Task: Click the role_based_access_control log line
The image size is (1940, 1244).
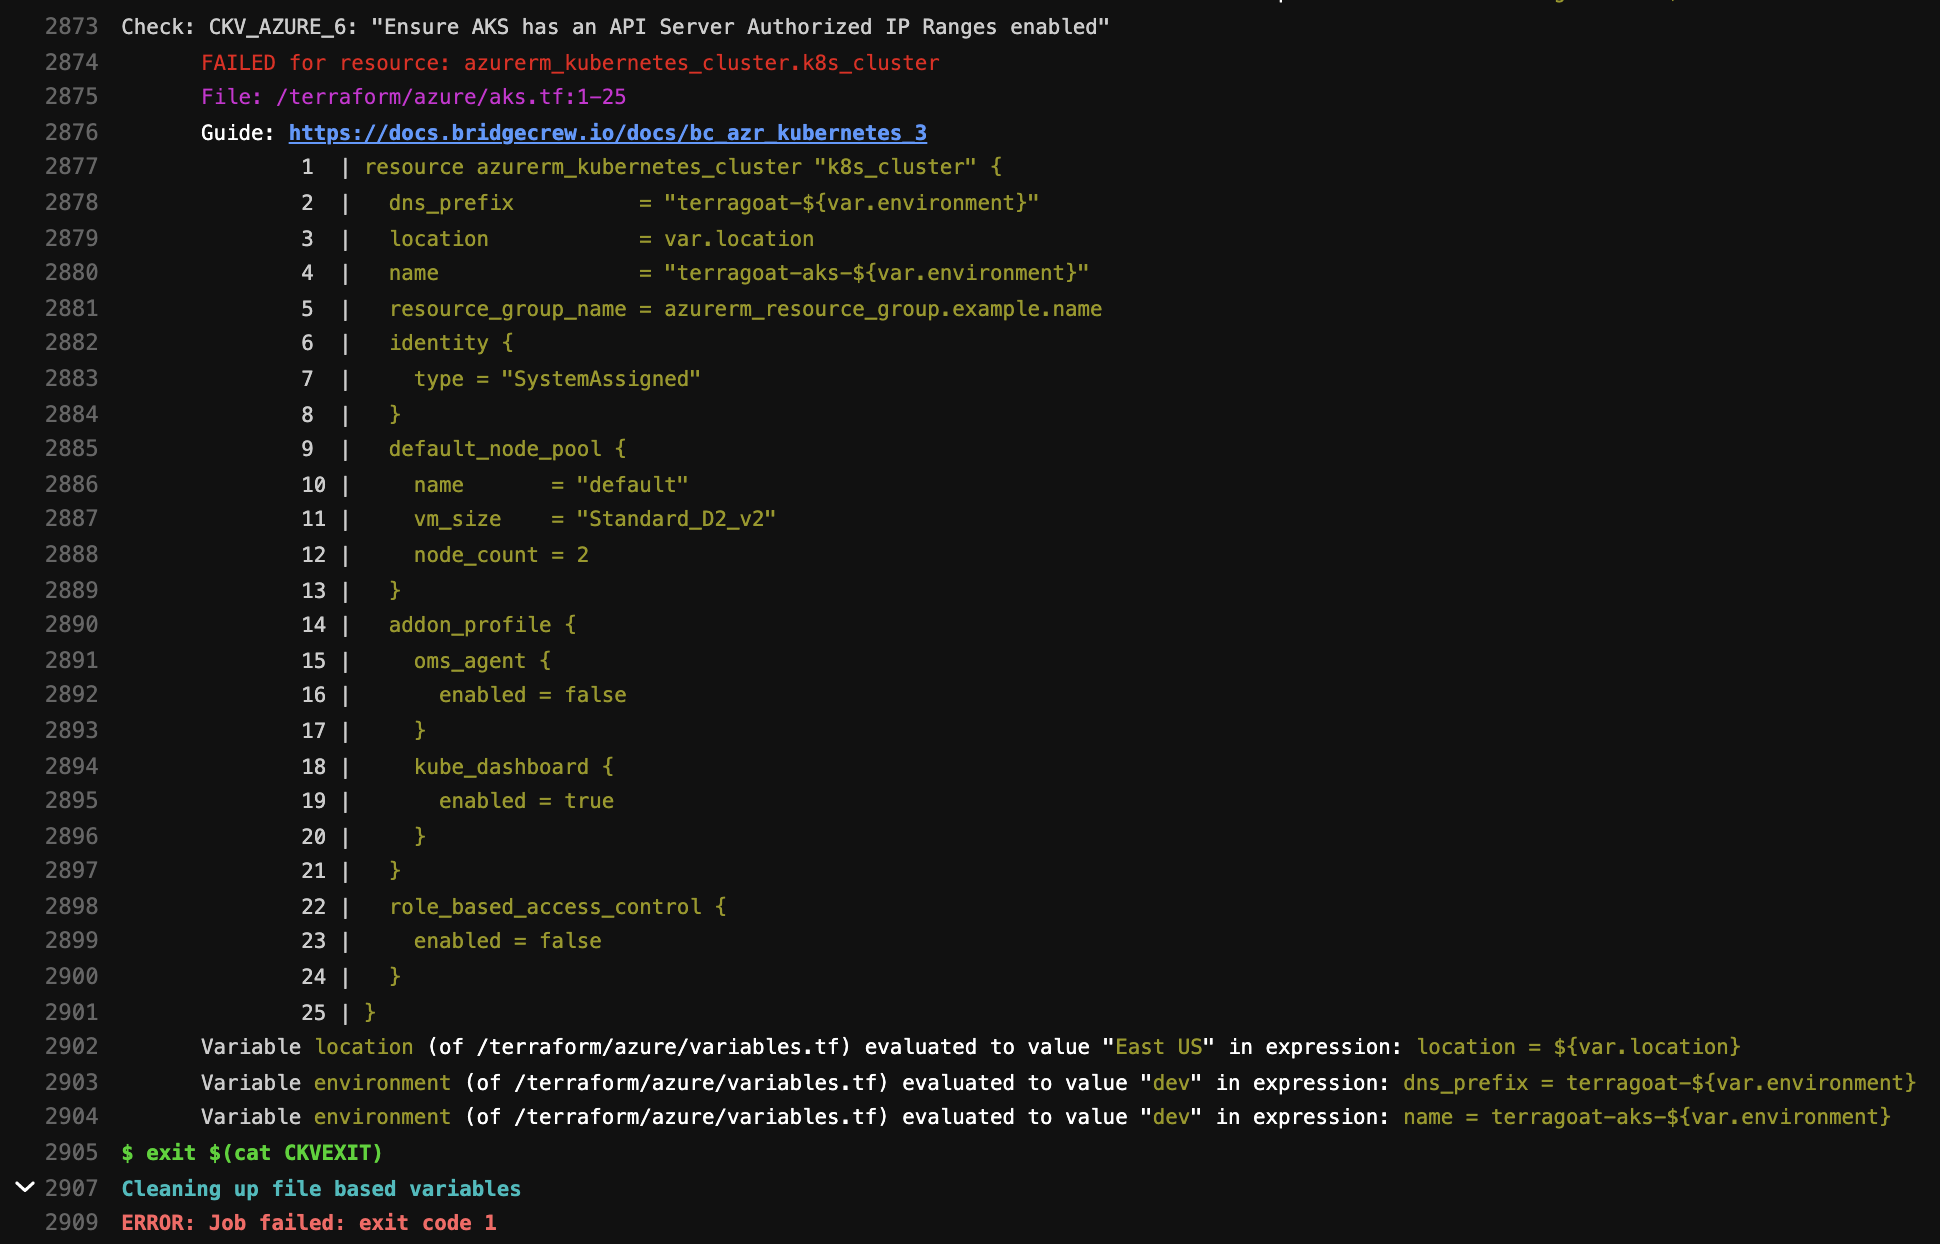Action: [x=557, y=906]
